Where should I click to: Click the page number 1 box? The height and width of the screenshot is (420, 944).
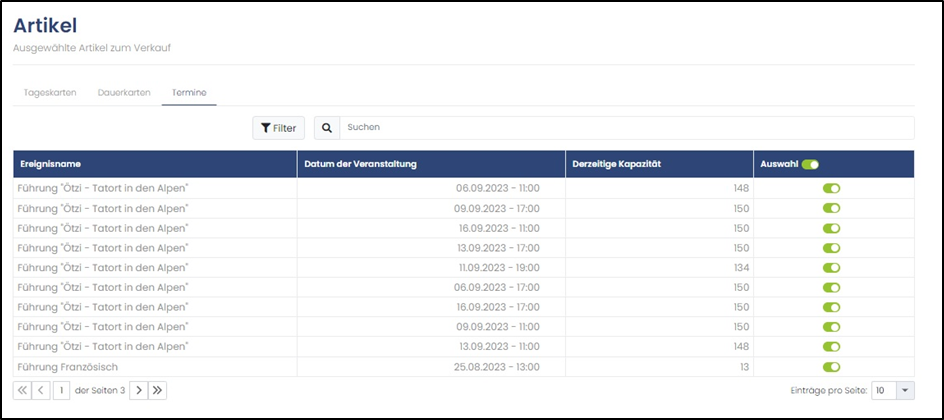click(x=61, y=391)
